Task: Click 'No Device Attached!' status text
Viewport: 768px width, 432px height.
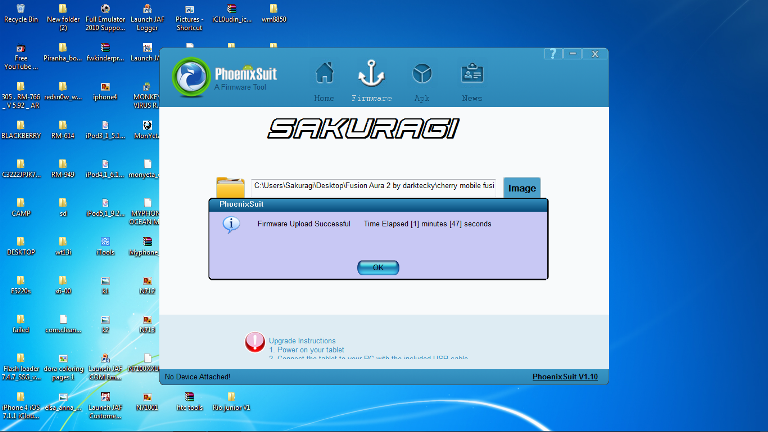Action: tap(197, 377)
